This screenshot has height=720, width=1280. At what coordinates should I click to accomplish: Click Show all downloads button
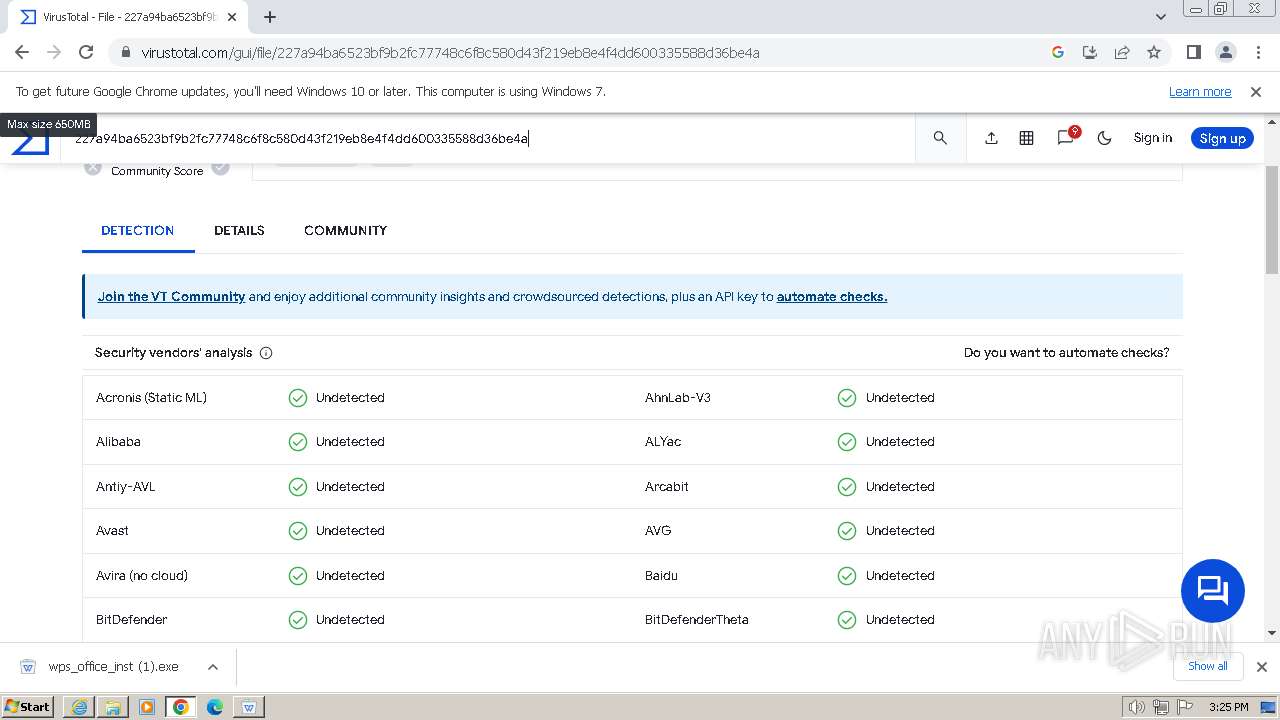(x=1208, y=666)
